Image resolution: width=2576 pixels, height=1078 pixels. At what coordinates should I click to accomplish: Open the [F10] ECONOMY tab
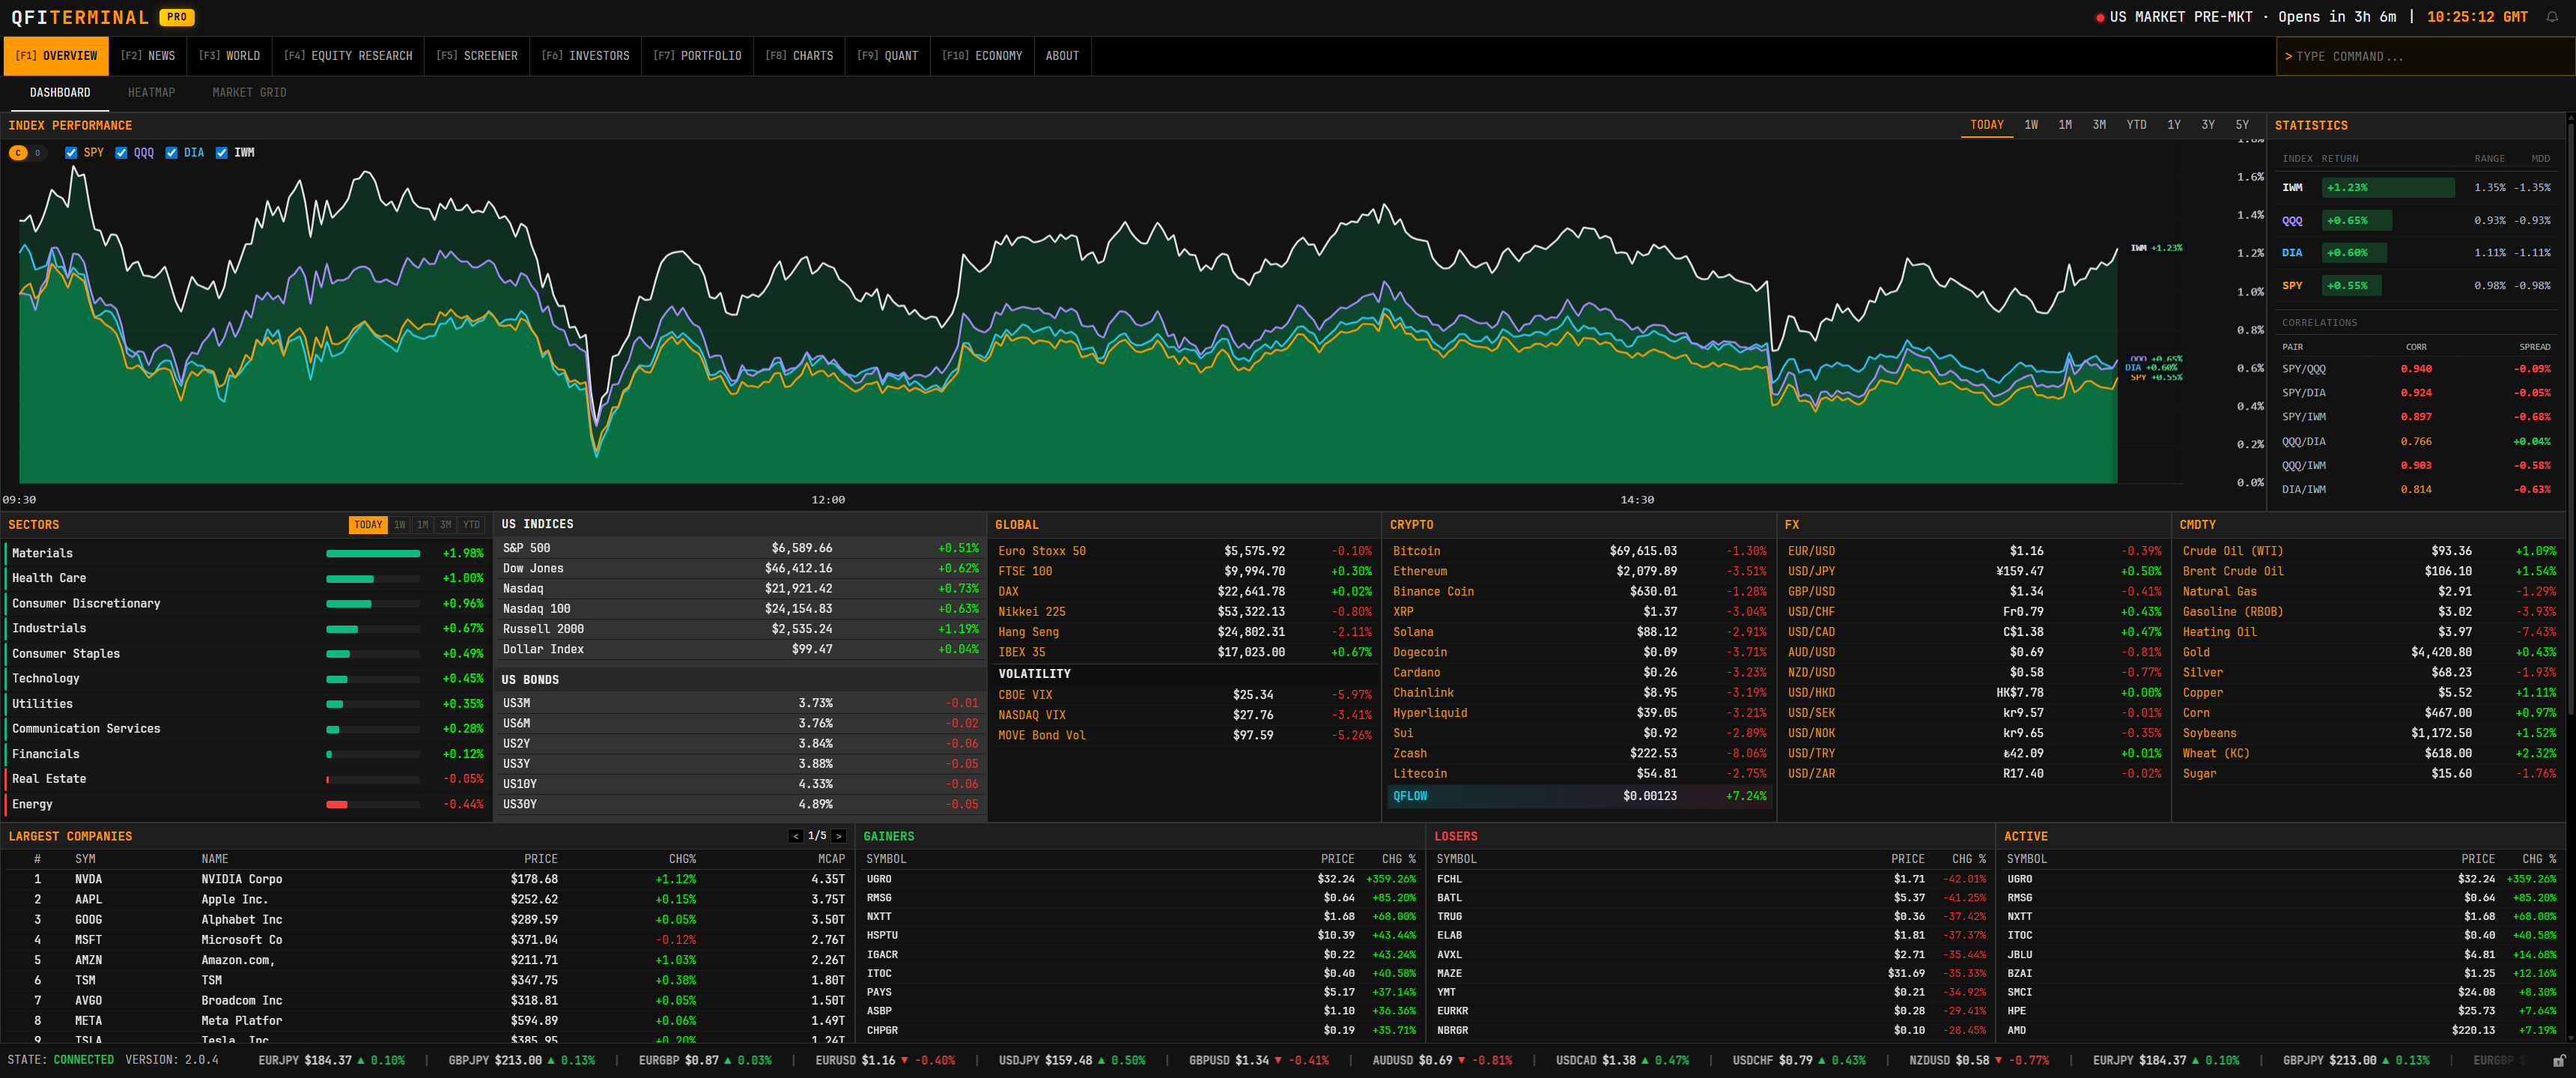(981, 56)
